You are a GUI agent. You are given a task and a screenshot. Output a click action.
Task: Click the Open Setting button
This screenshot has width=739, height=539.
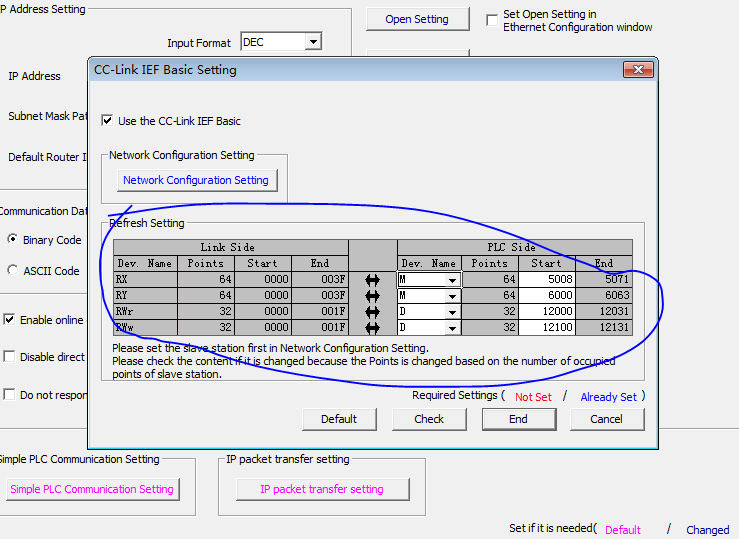click(416, 19)
